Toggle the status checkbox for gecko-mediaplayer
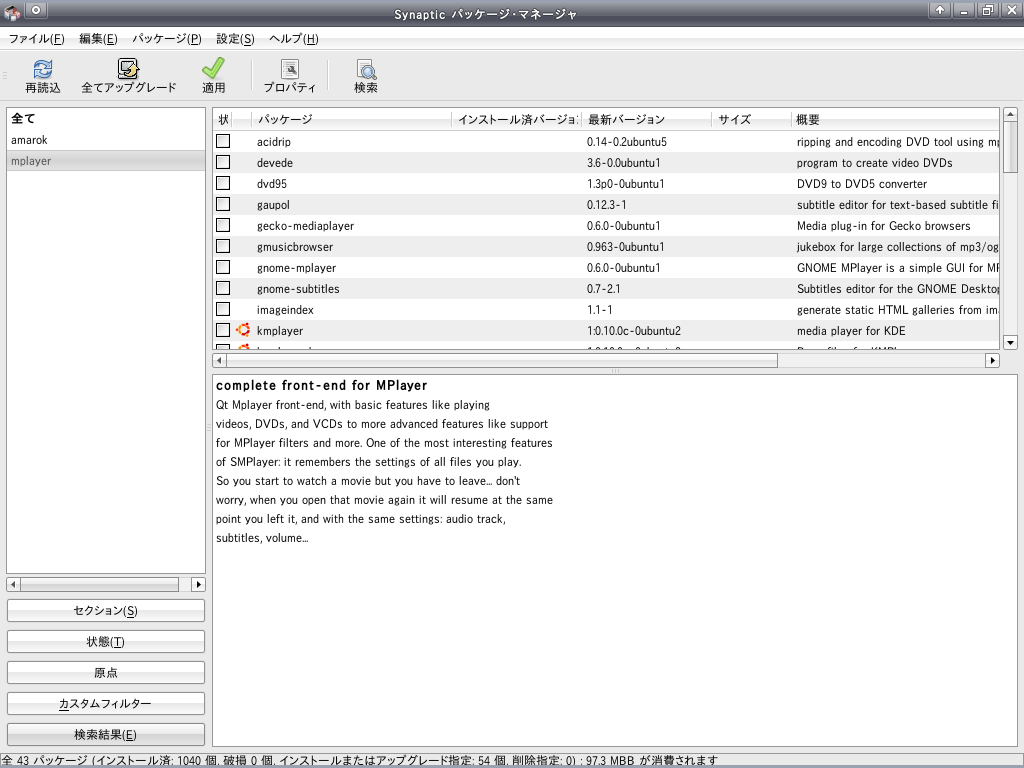 click(x=223, y=225)
